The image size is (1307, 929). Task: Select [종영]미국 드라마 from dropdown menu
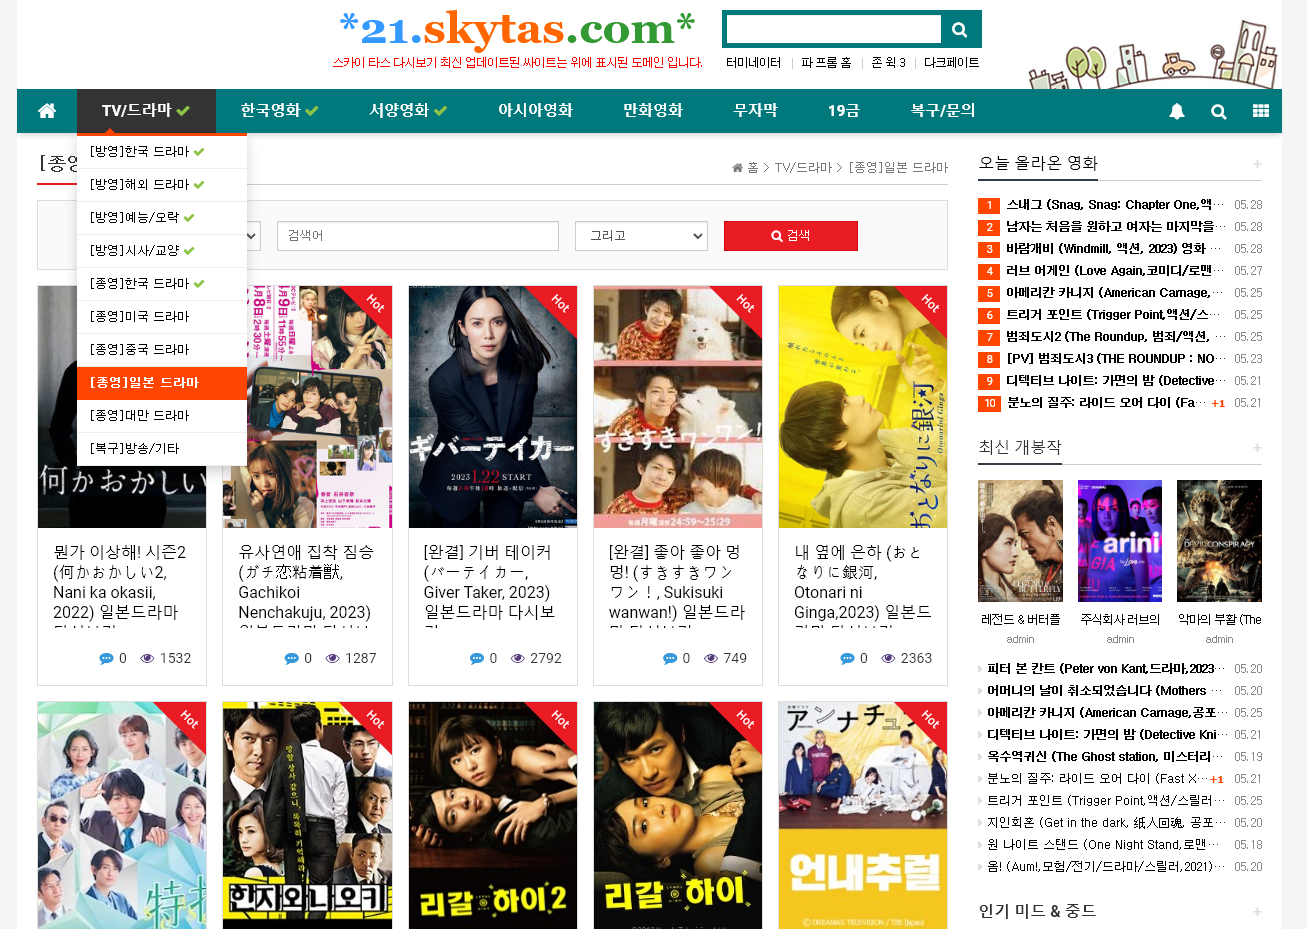click(x=162, y=317)
